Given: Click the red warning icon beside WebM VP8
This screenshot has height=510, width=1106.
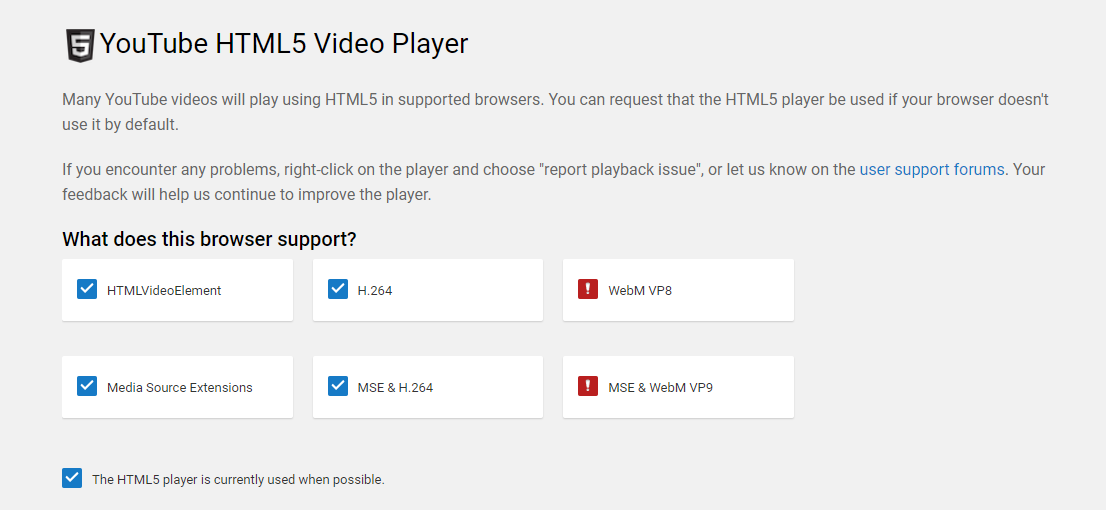Looking at the screenshot, I should (588, 290).
